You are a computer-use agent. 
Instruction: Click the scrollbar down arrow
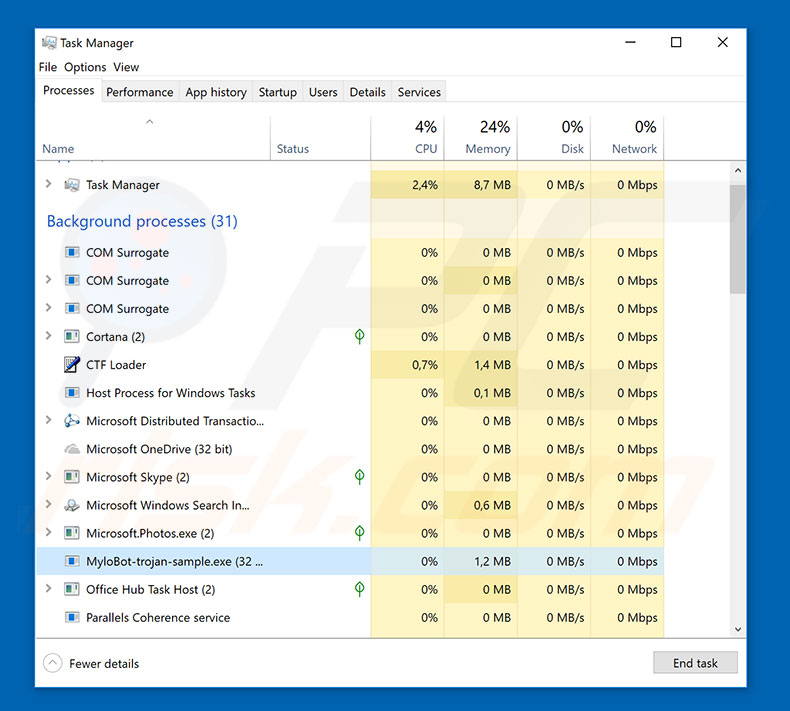[738, 629]
